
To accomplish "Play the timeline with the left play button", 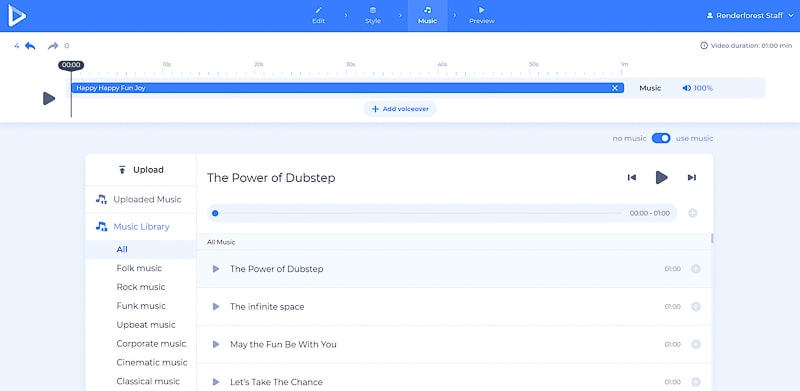I will click(x=49, y=99).
